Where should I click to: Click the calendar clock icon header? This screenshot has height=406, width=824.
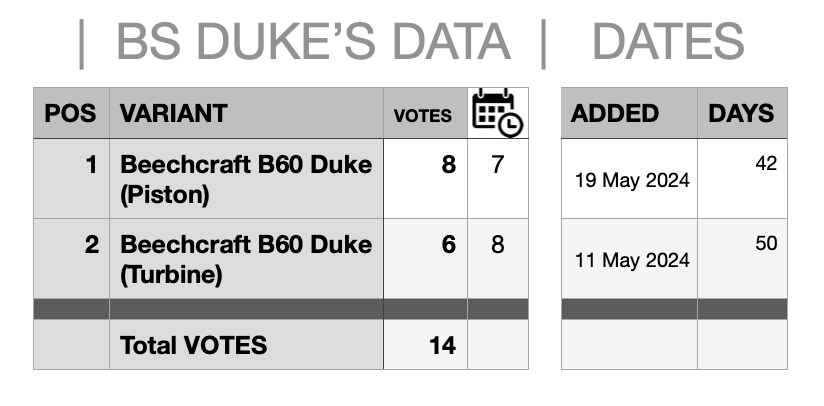tap(497, 113)
